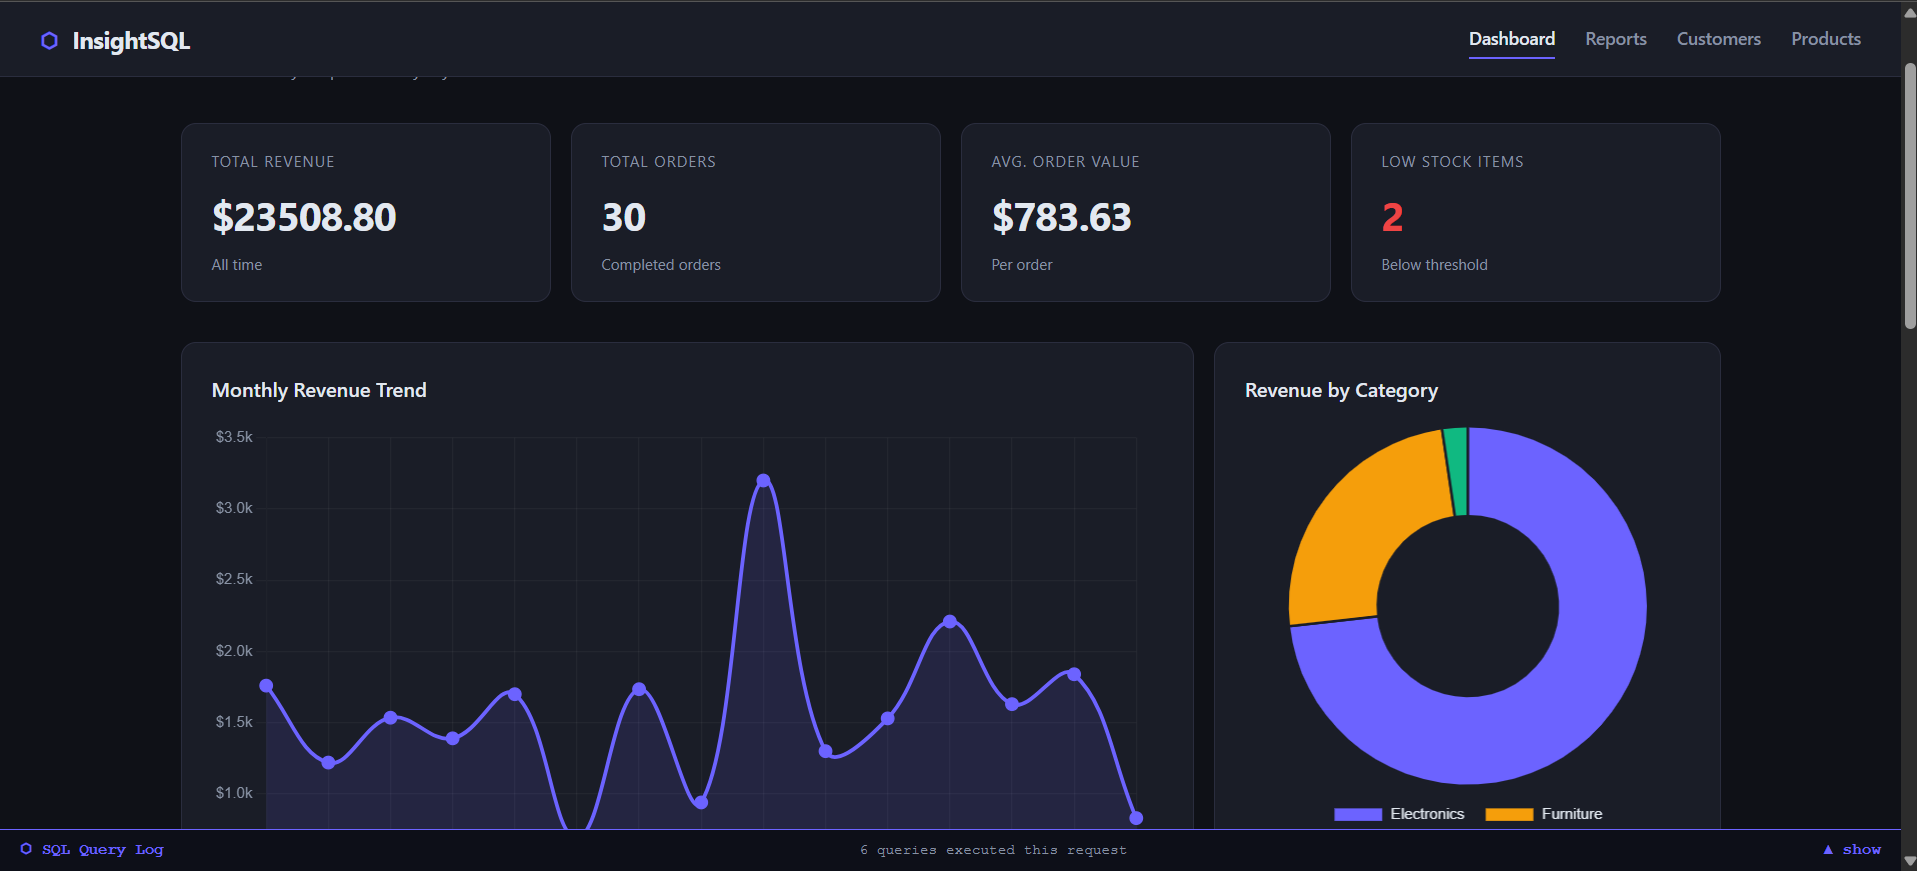Click the "Monthly Revenue Trend" chart title
1917x871 pixels.
pos(319,390)
